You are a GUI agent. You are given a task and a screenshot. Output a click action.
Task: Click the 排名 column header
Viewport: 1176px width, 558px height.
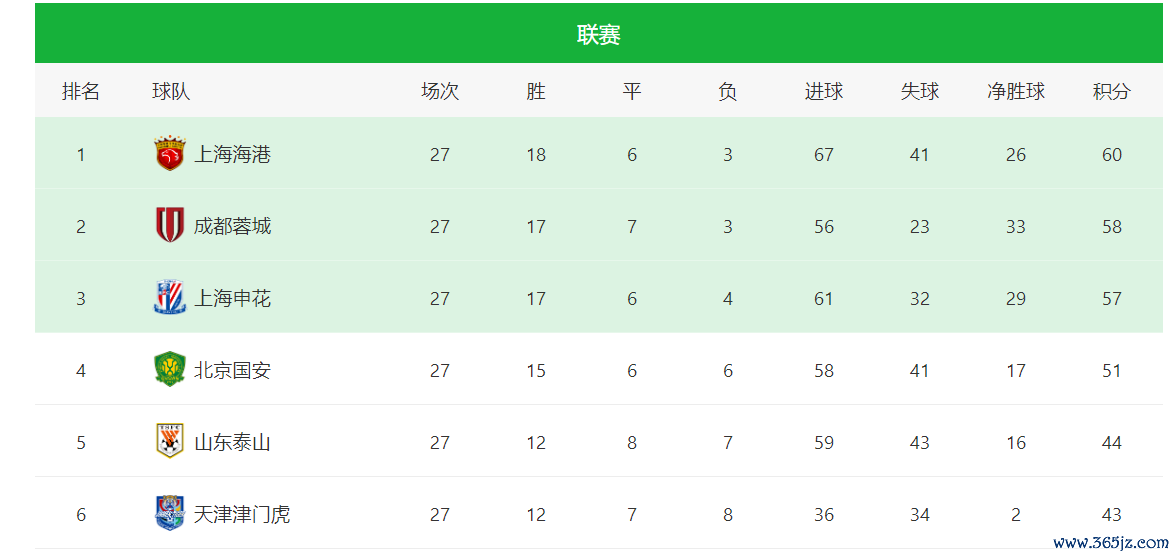click(81, 92)
